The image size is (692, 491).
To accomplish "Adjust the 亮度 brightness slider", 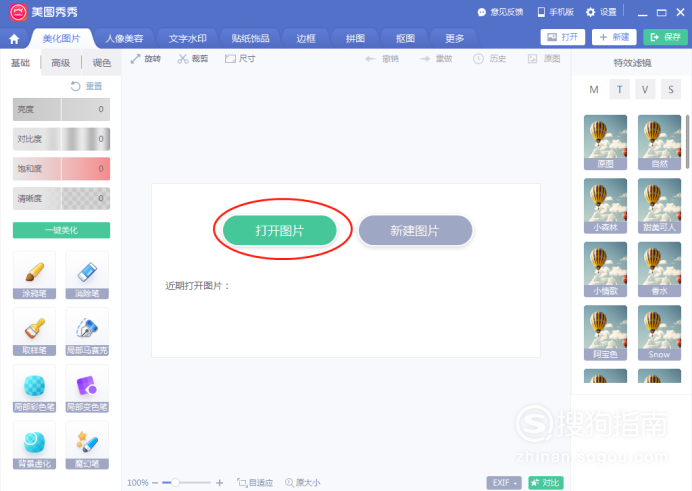I will coord(61,109).
